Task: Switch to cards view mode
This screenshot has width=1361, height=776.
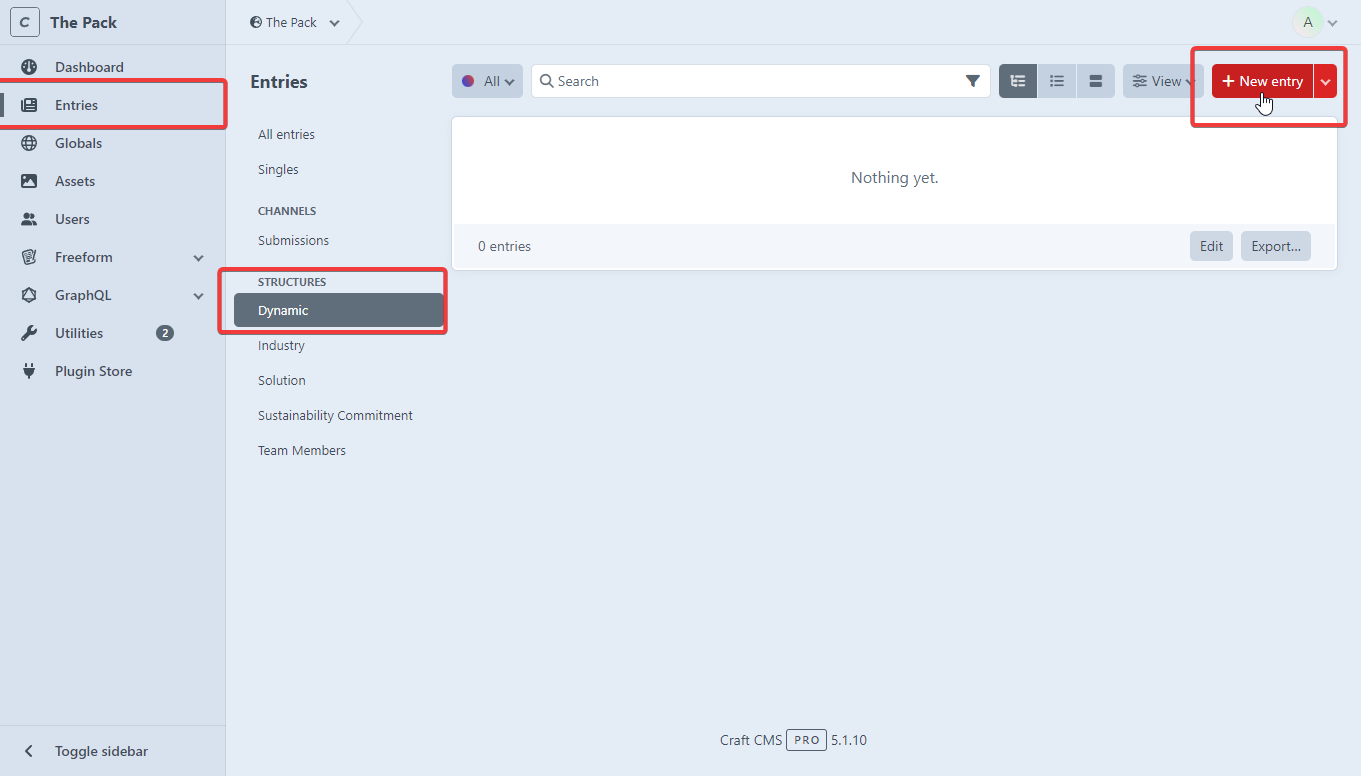Action: coord(1095,81)
